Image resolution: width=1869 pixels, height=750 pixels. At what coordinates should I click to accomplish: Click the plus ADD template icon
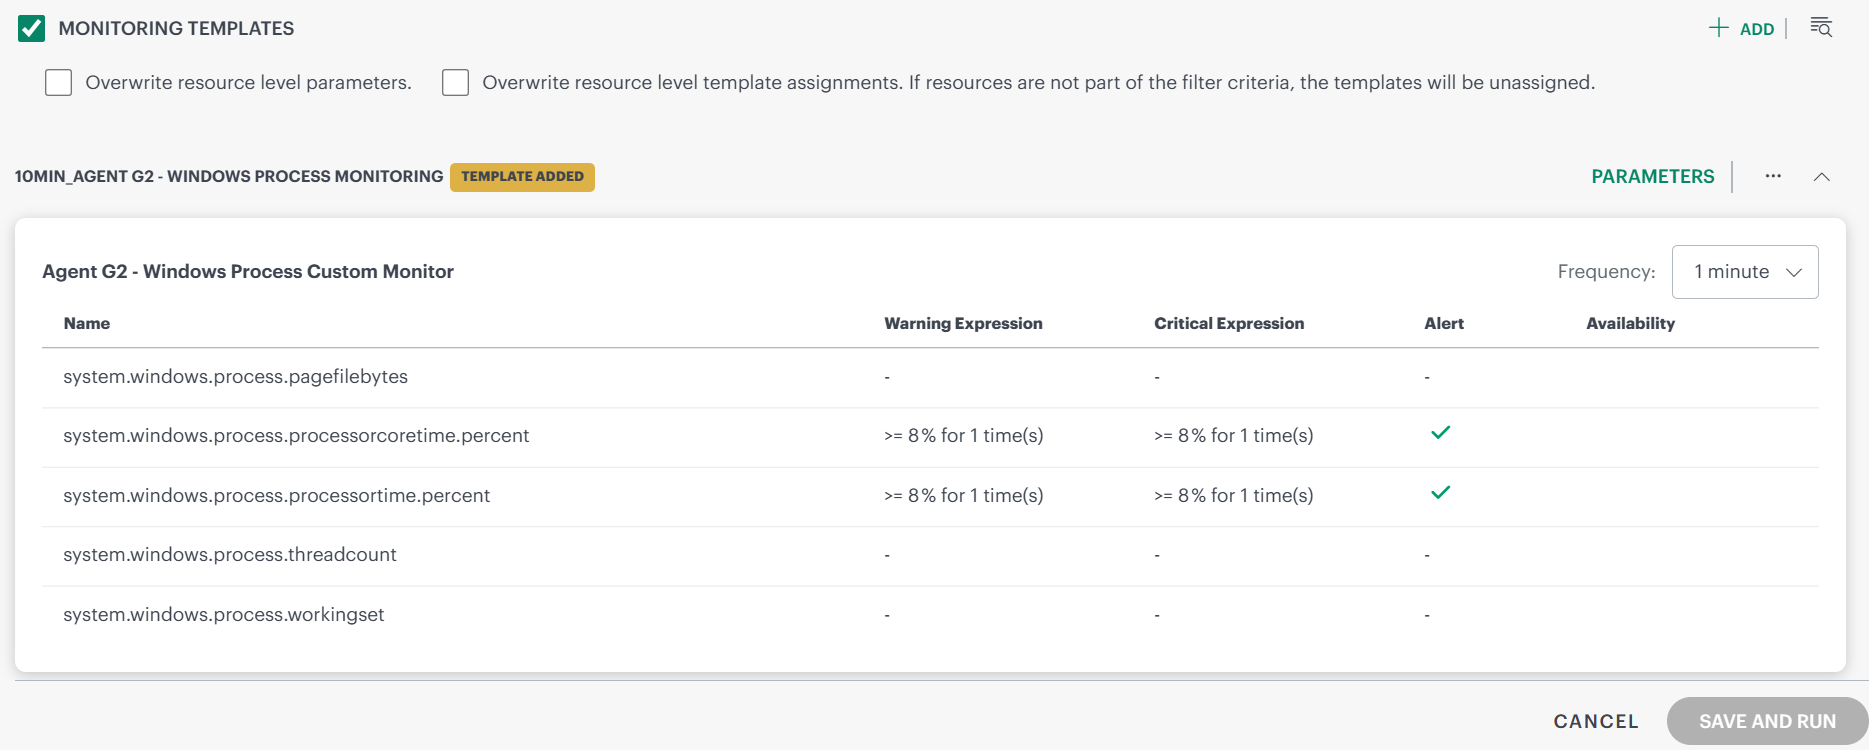click(x=1719, y=28)
